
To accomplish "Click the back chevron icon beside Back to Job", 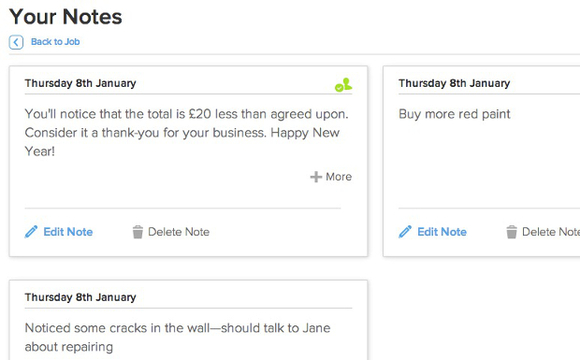I will [x=16, y=42].
